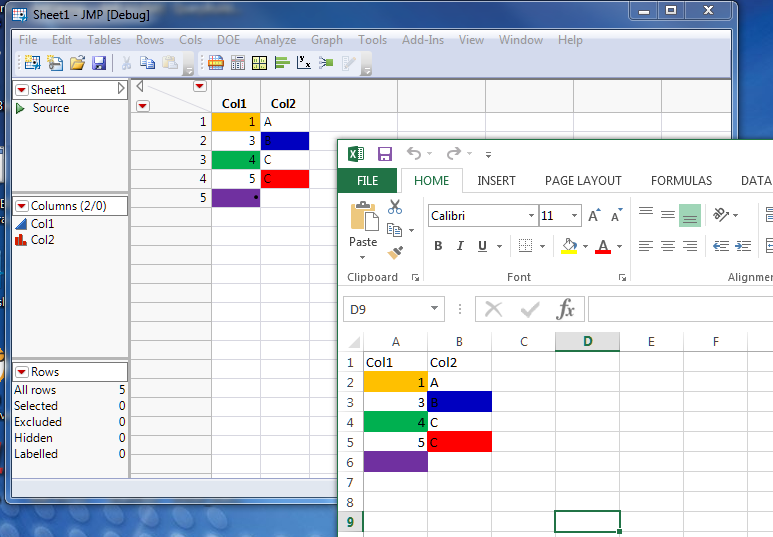
Task: Click the JMP horizontal bar chart icon
Action: pyautogui.click(x=281, y=63)
